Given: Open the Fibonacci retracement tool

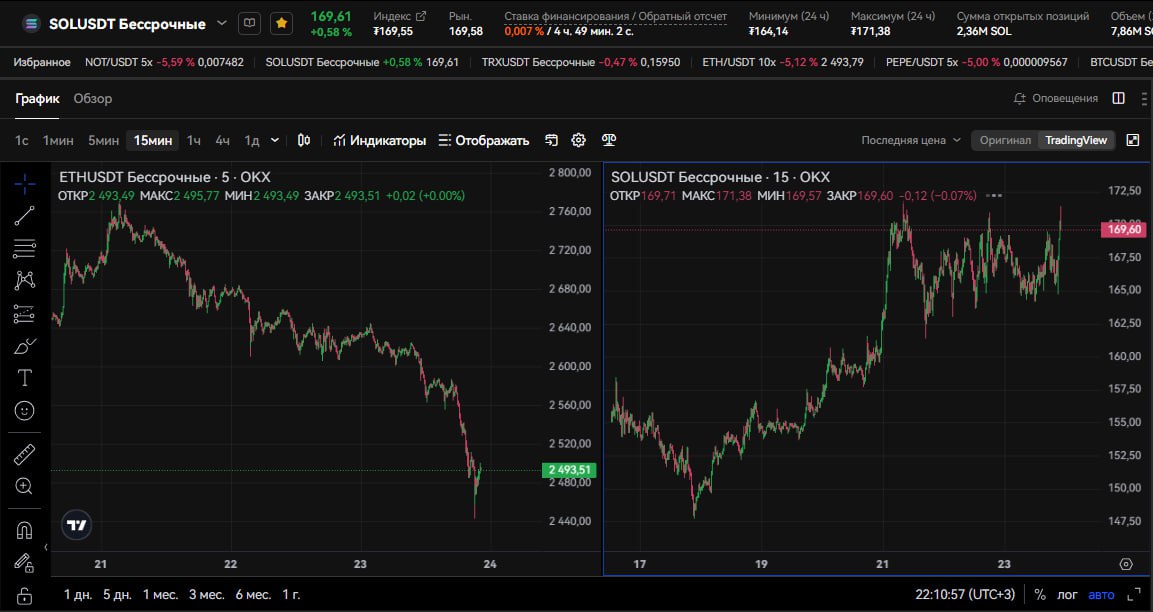Looking at the screenshot, I should [x=24, y=248].
